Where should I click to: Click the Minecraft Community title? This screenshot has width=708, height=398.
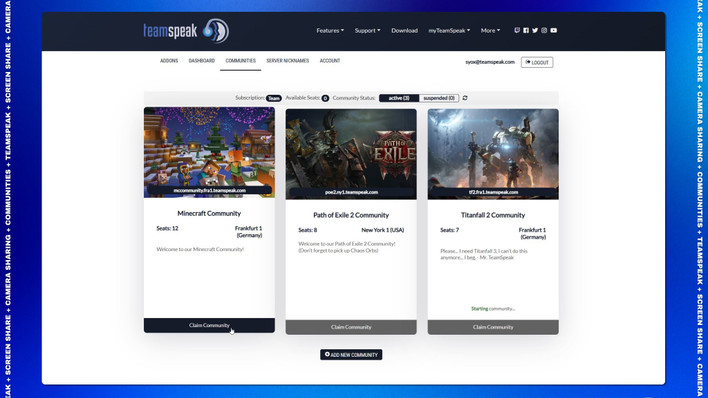coord(209,213)
